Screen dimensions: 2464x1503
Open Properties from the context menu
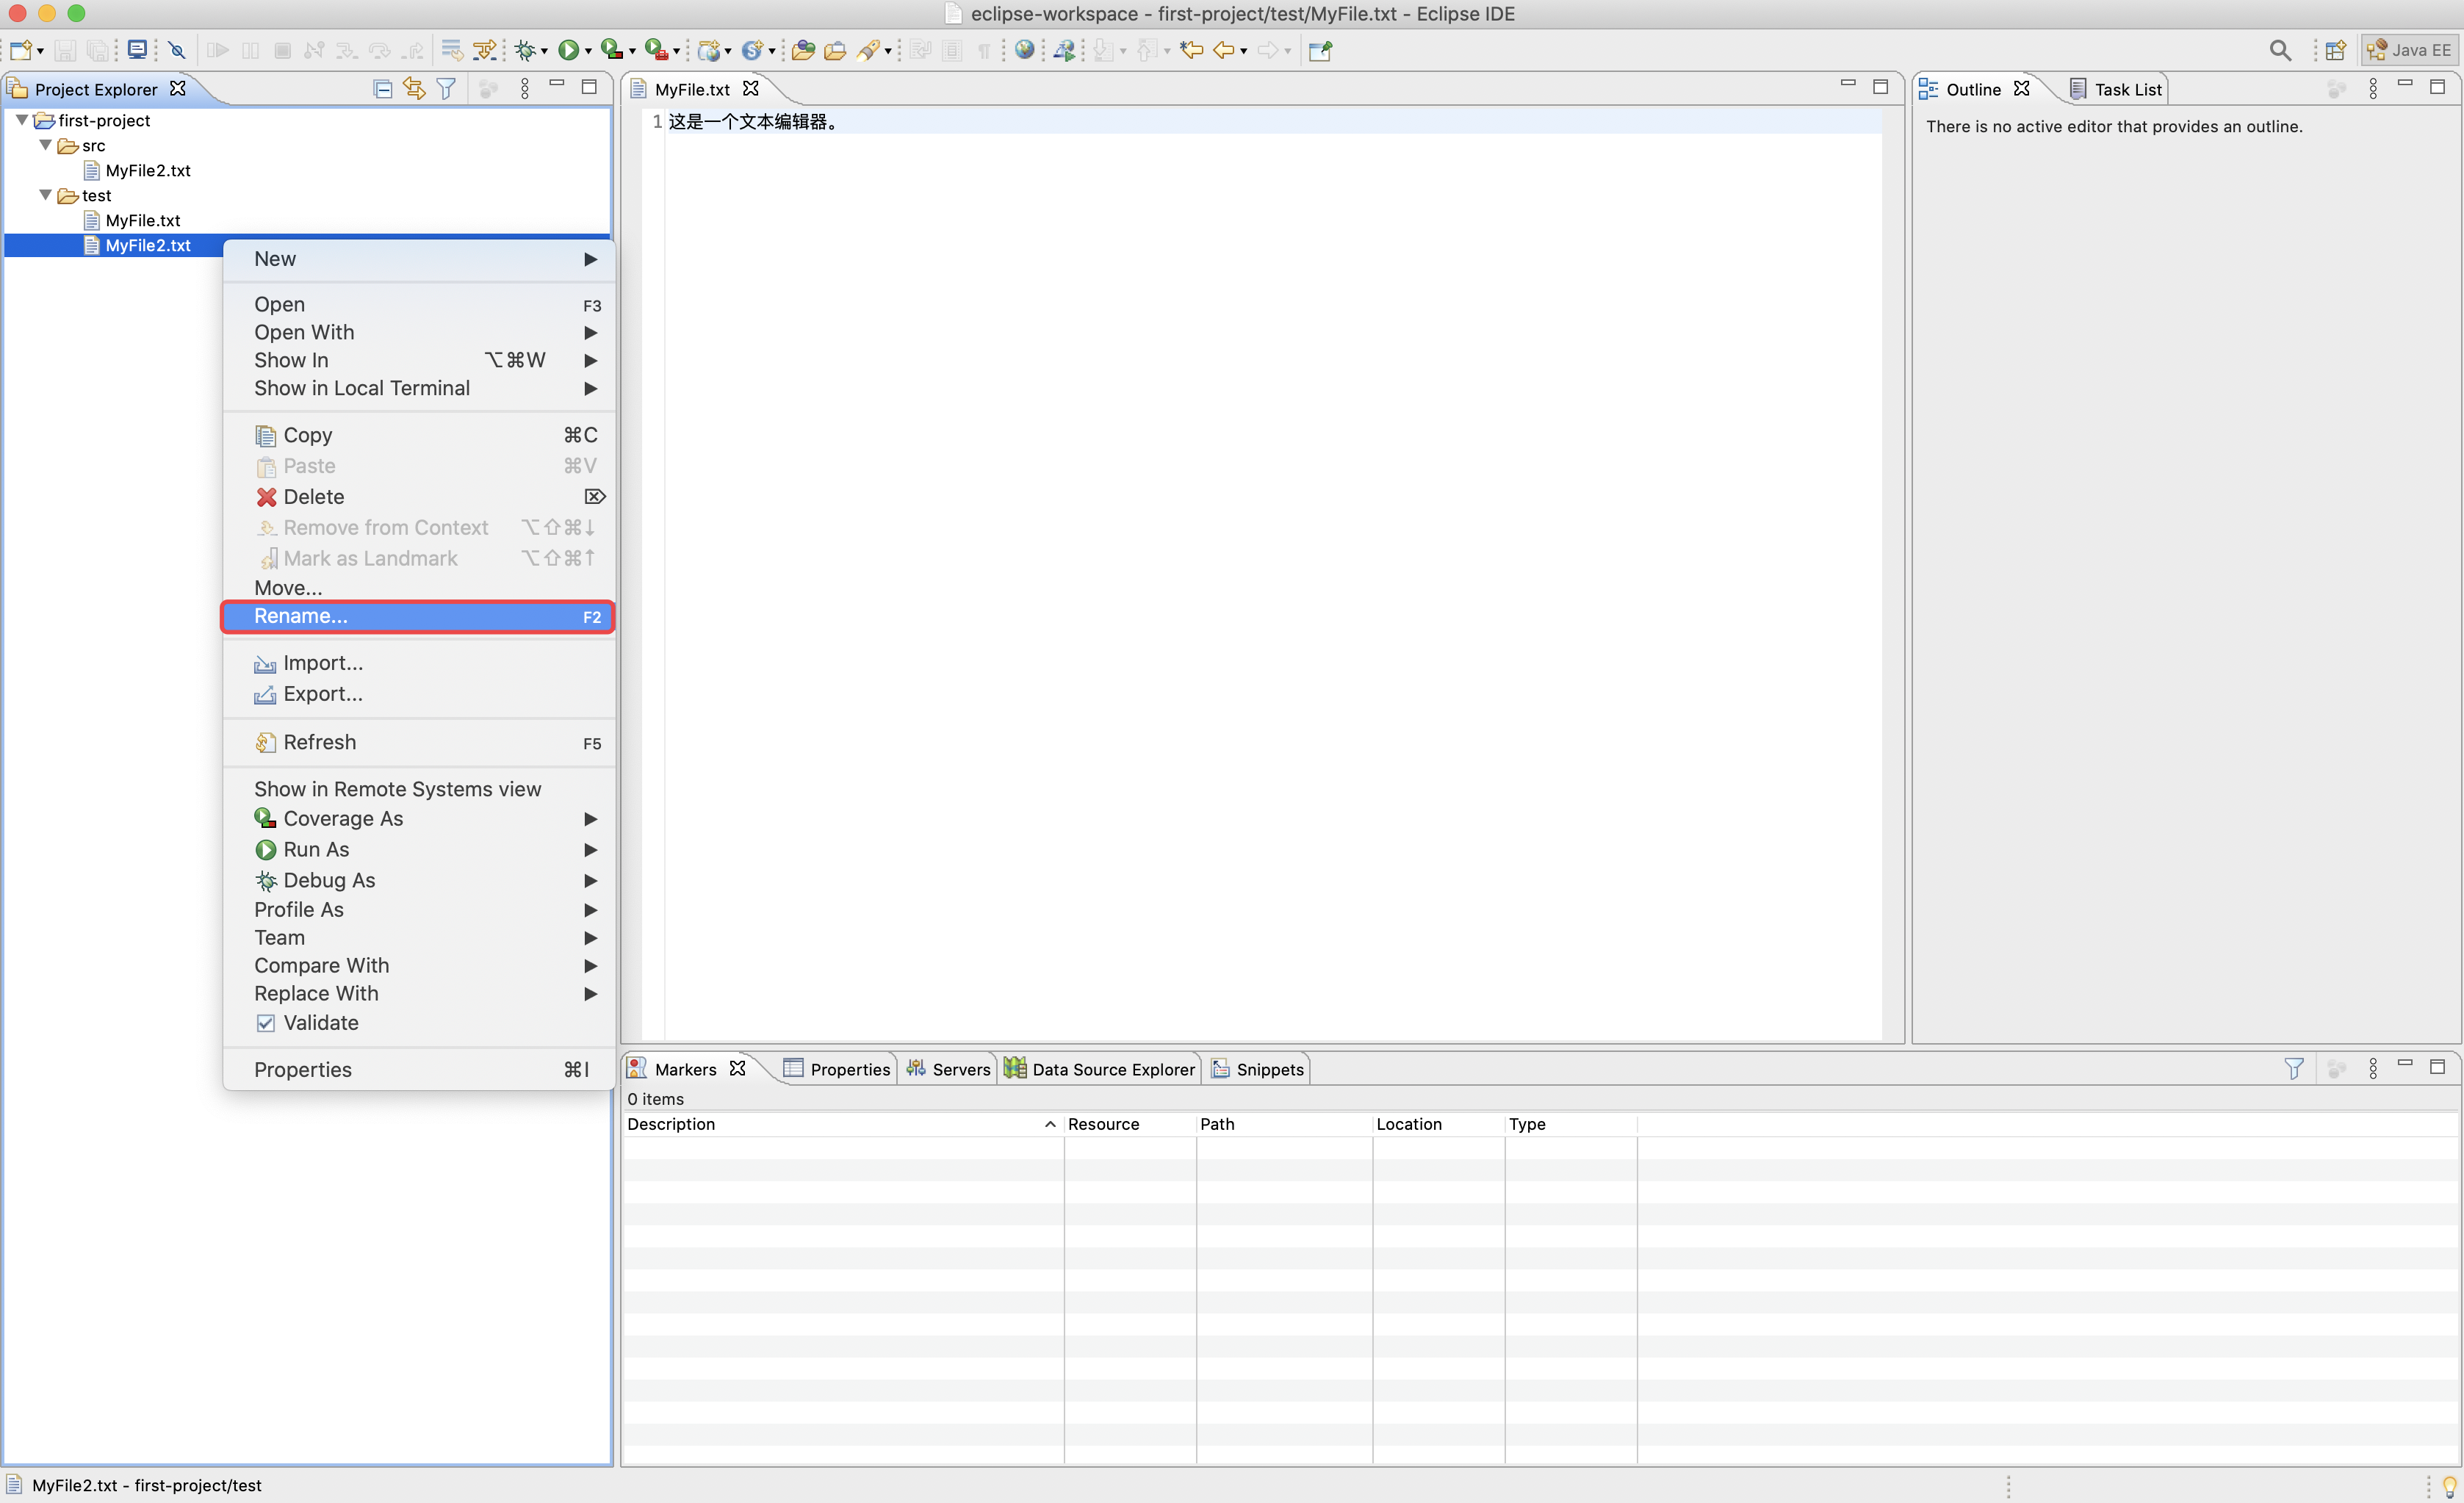[x=419, y=1070]
